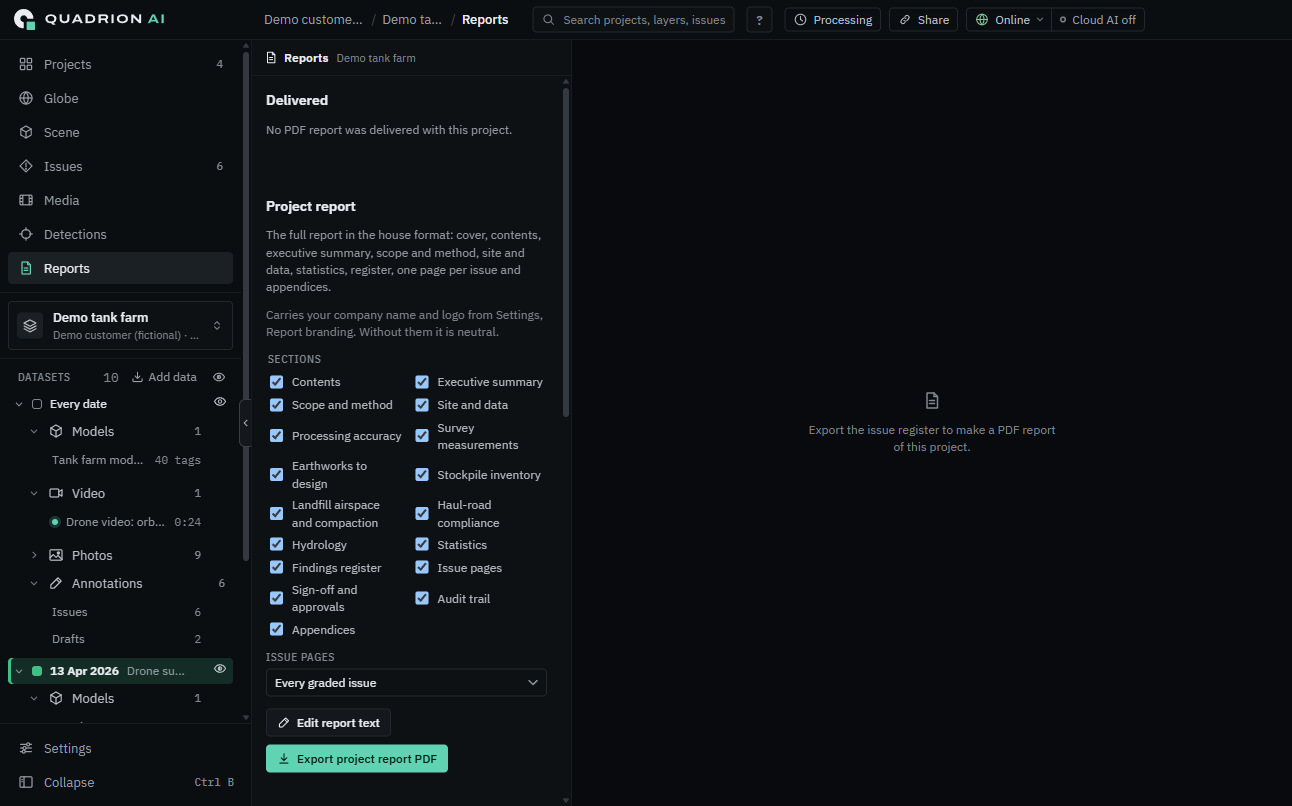Image resolution: width=1292 pixels, height=806 pixels.
Task: Click the Settings sliders icon
Action: pos(26,748)
